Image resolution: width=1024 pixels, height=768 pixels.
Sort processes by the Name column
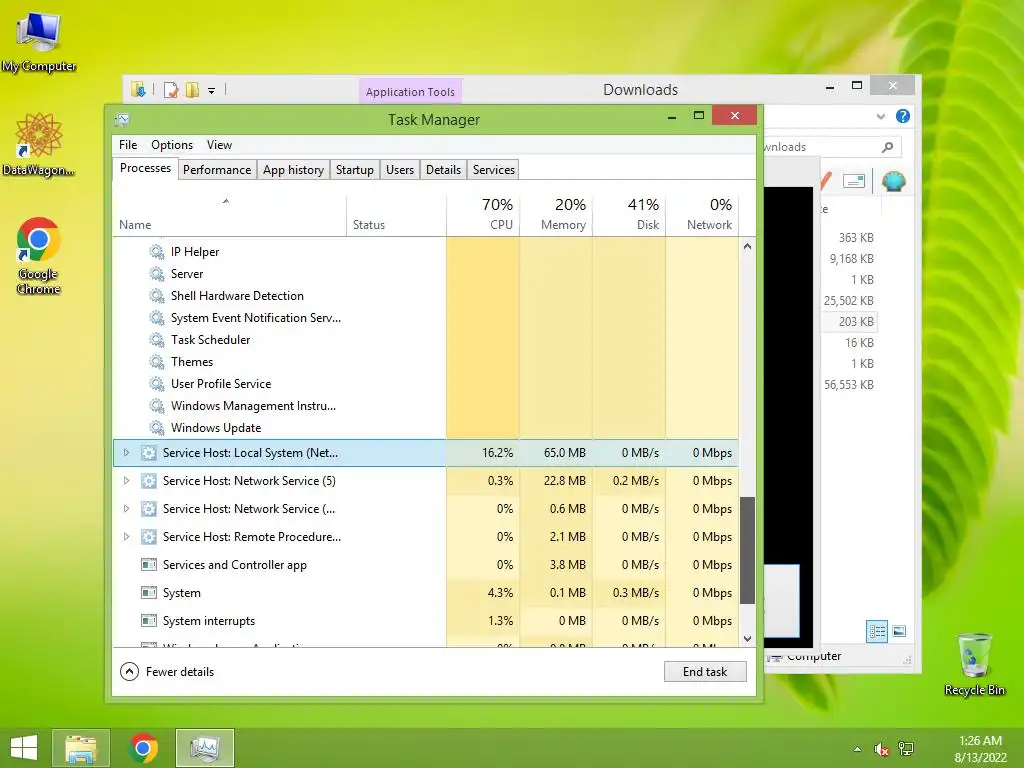tap(229, 216)
